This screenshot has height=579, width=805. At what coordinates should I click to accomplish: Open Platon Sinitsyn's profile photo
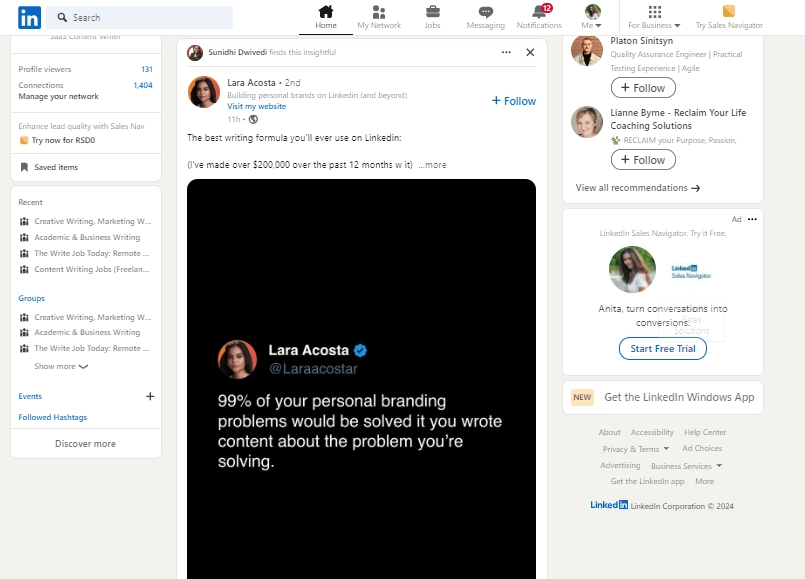point(587,50)
